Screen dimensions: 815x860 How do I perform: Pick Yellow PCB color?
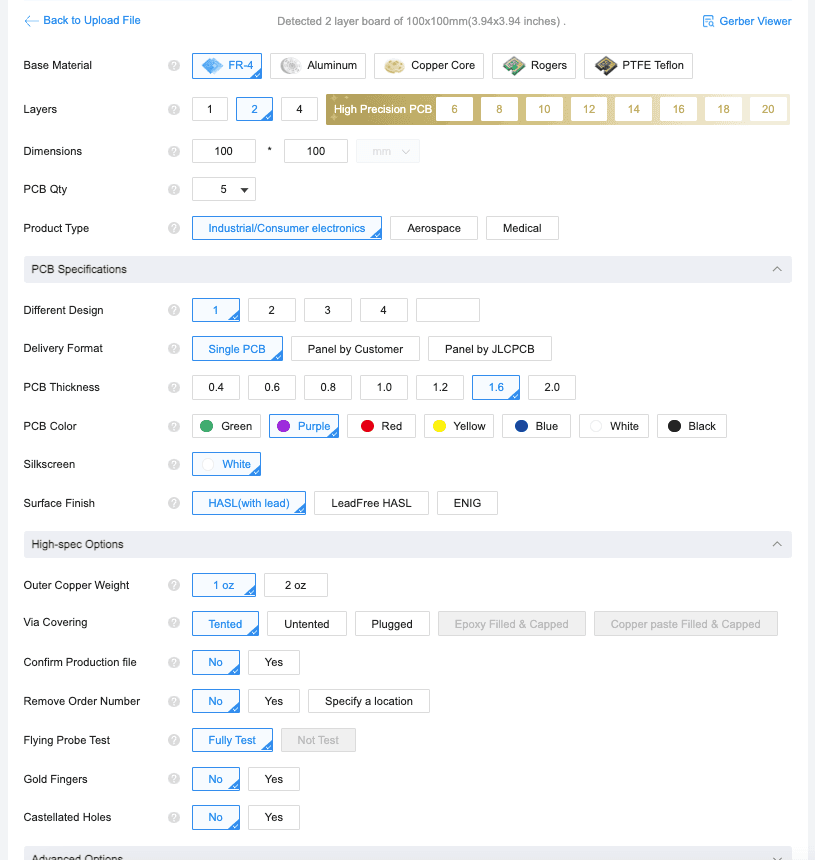coord(459,426)
